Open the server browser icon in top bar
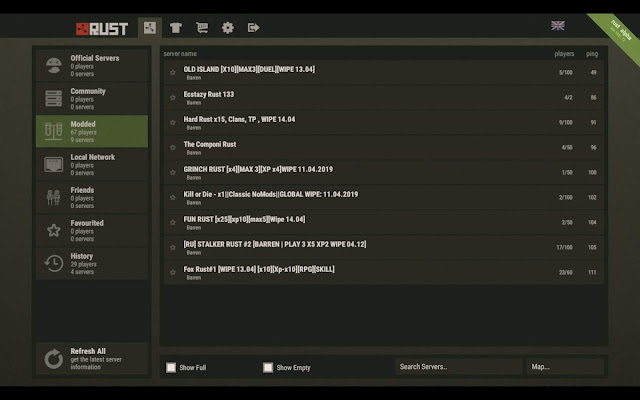The width and height of the screenshot is (640, 400). point(149,28)
